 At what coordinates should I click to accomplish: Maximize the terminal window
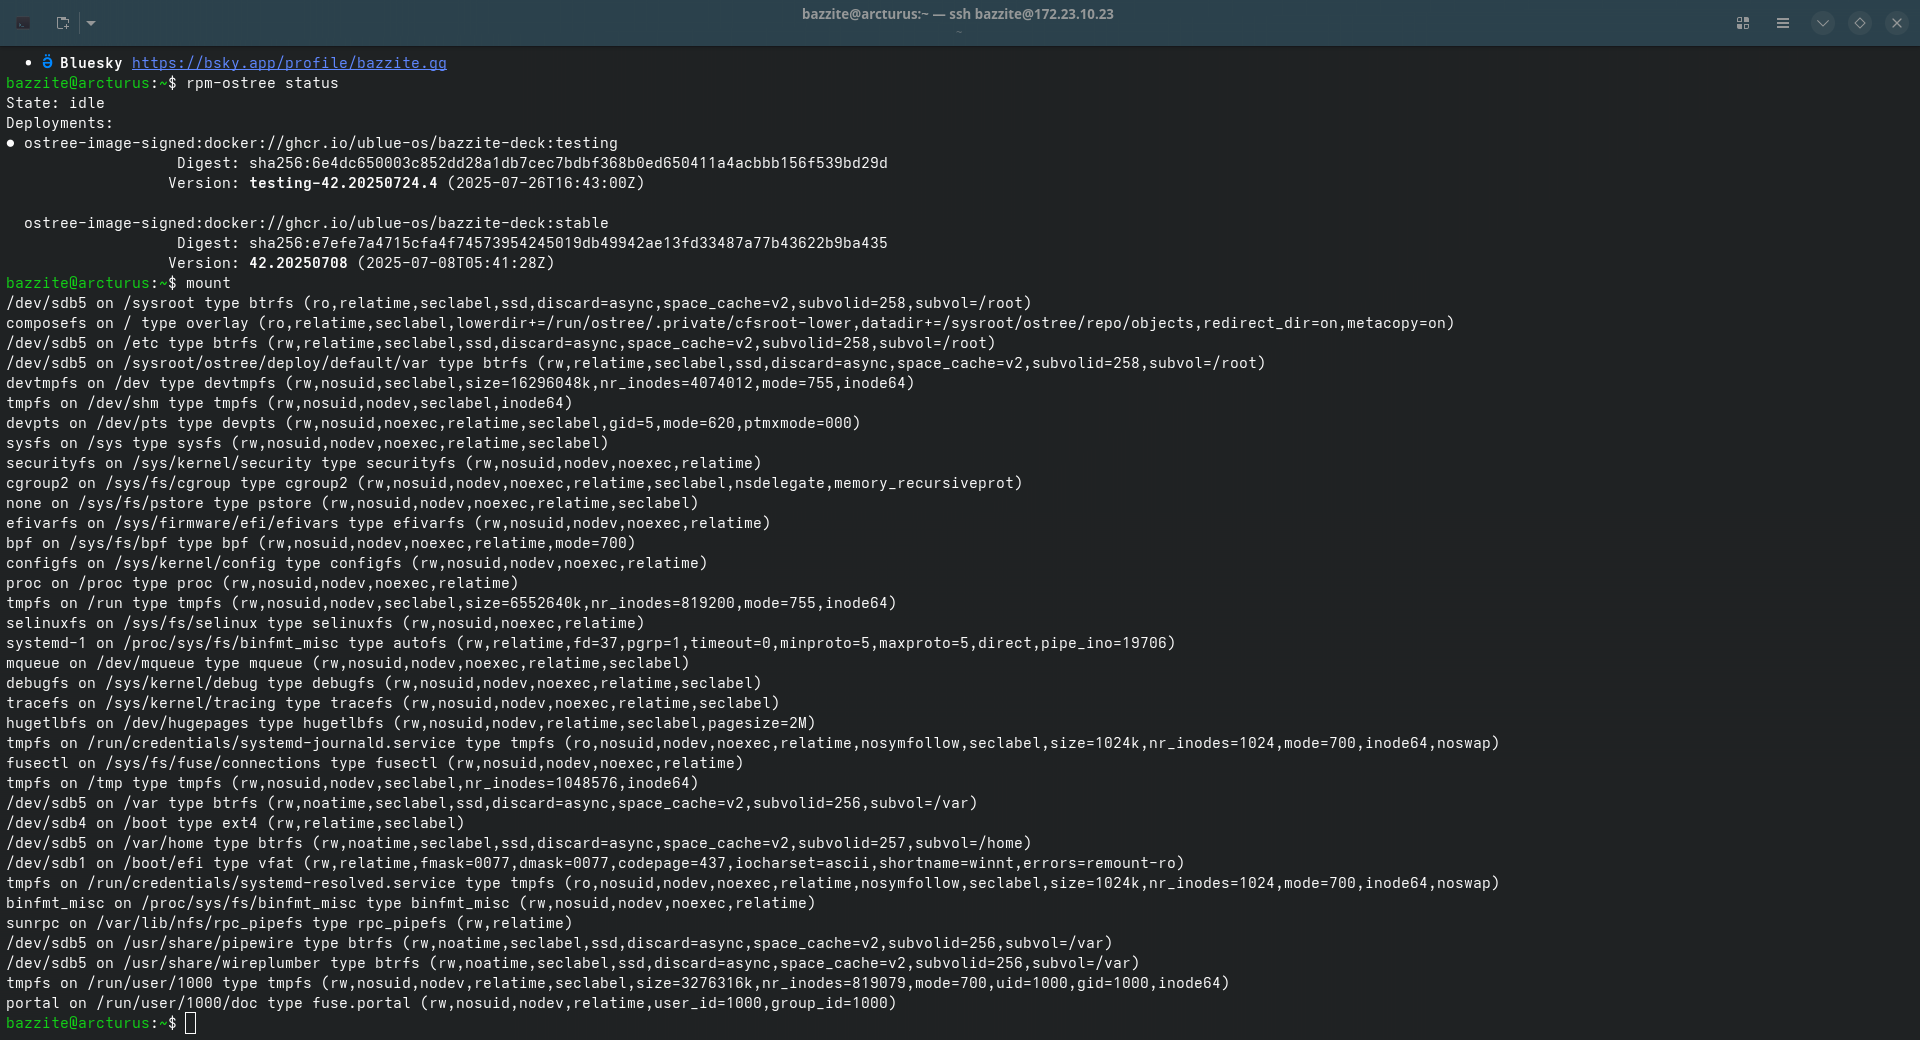point(1860,22)
